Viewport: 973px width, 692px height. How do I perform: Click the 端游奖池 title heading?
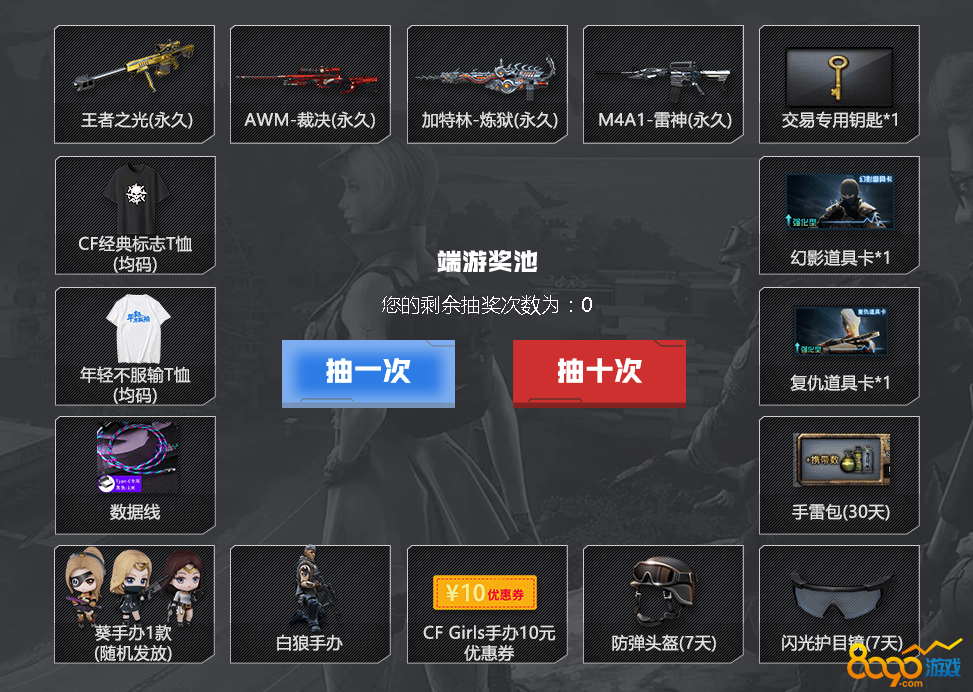(487, 261)
